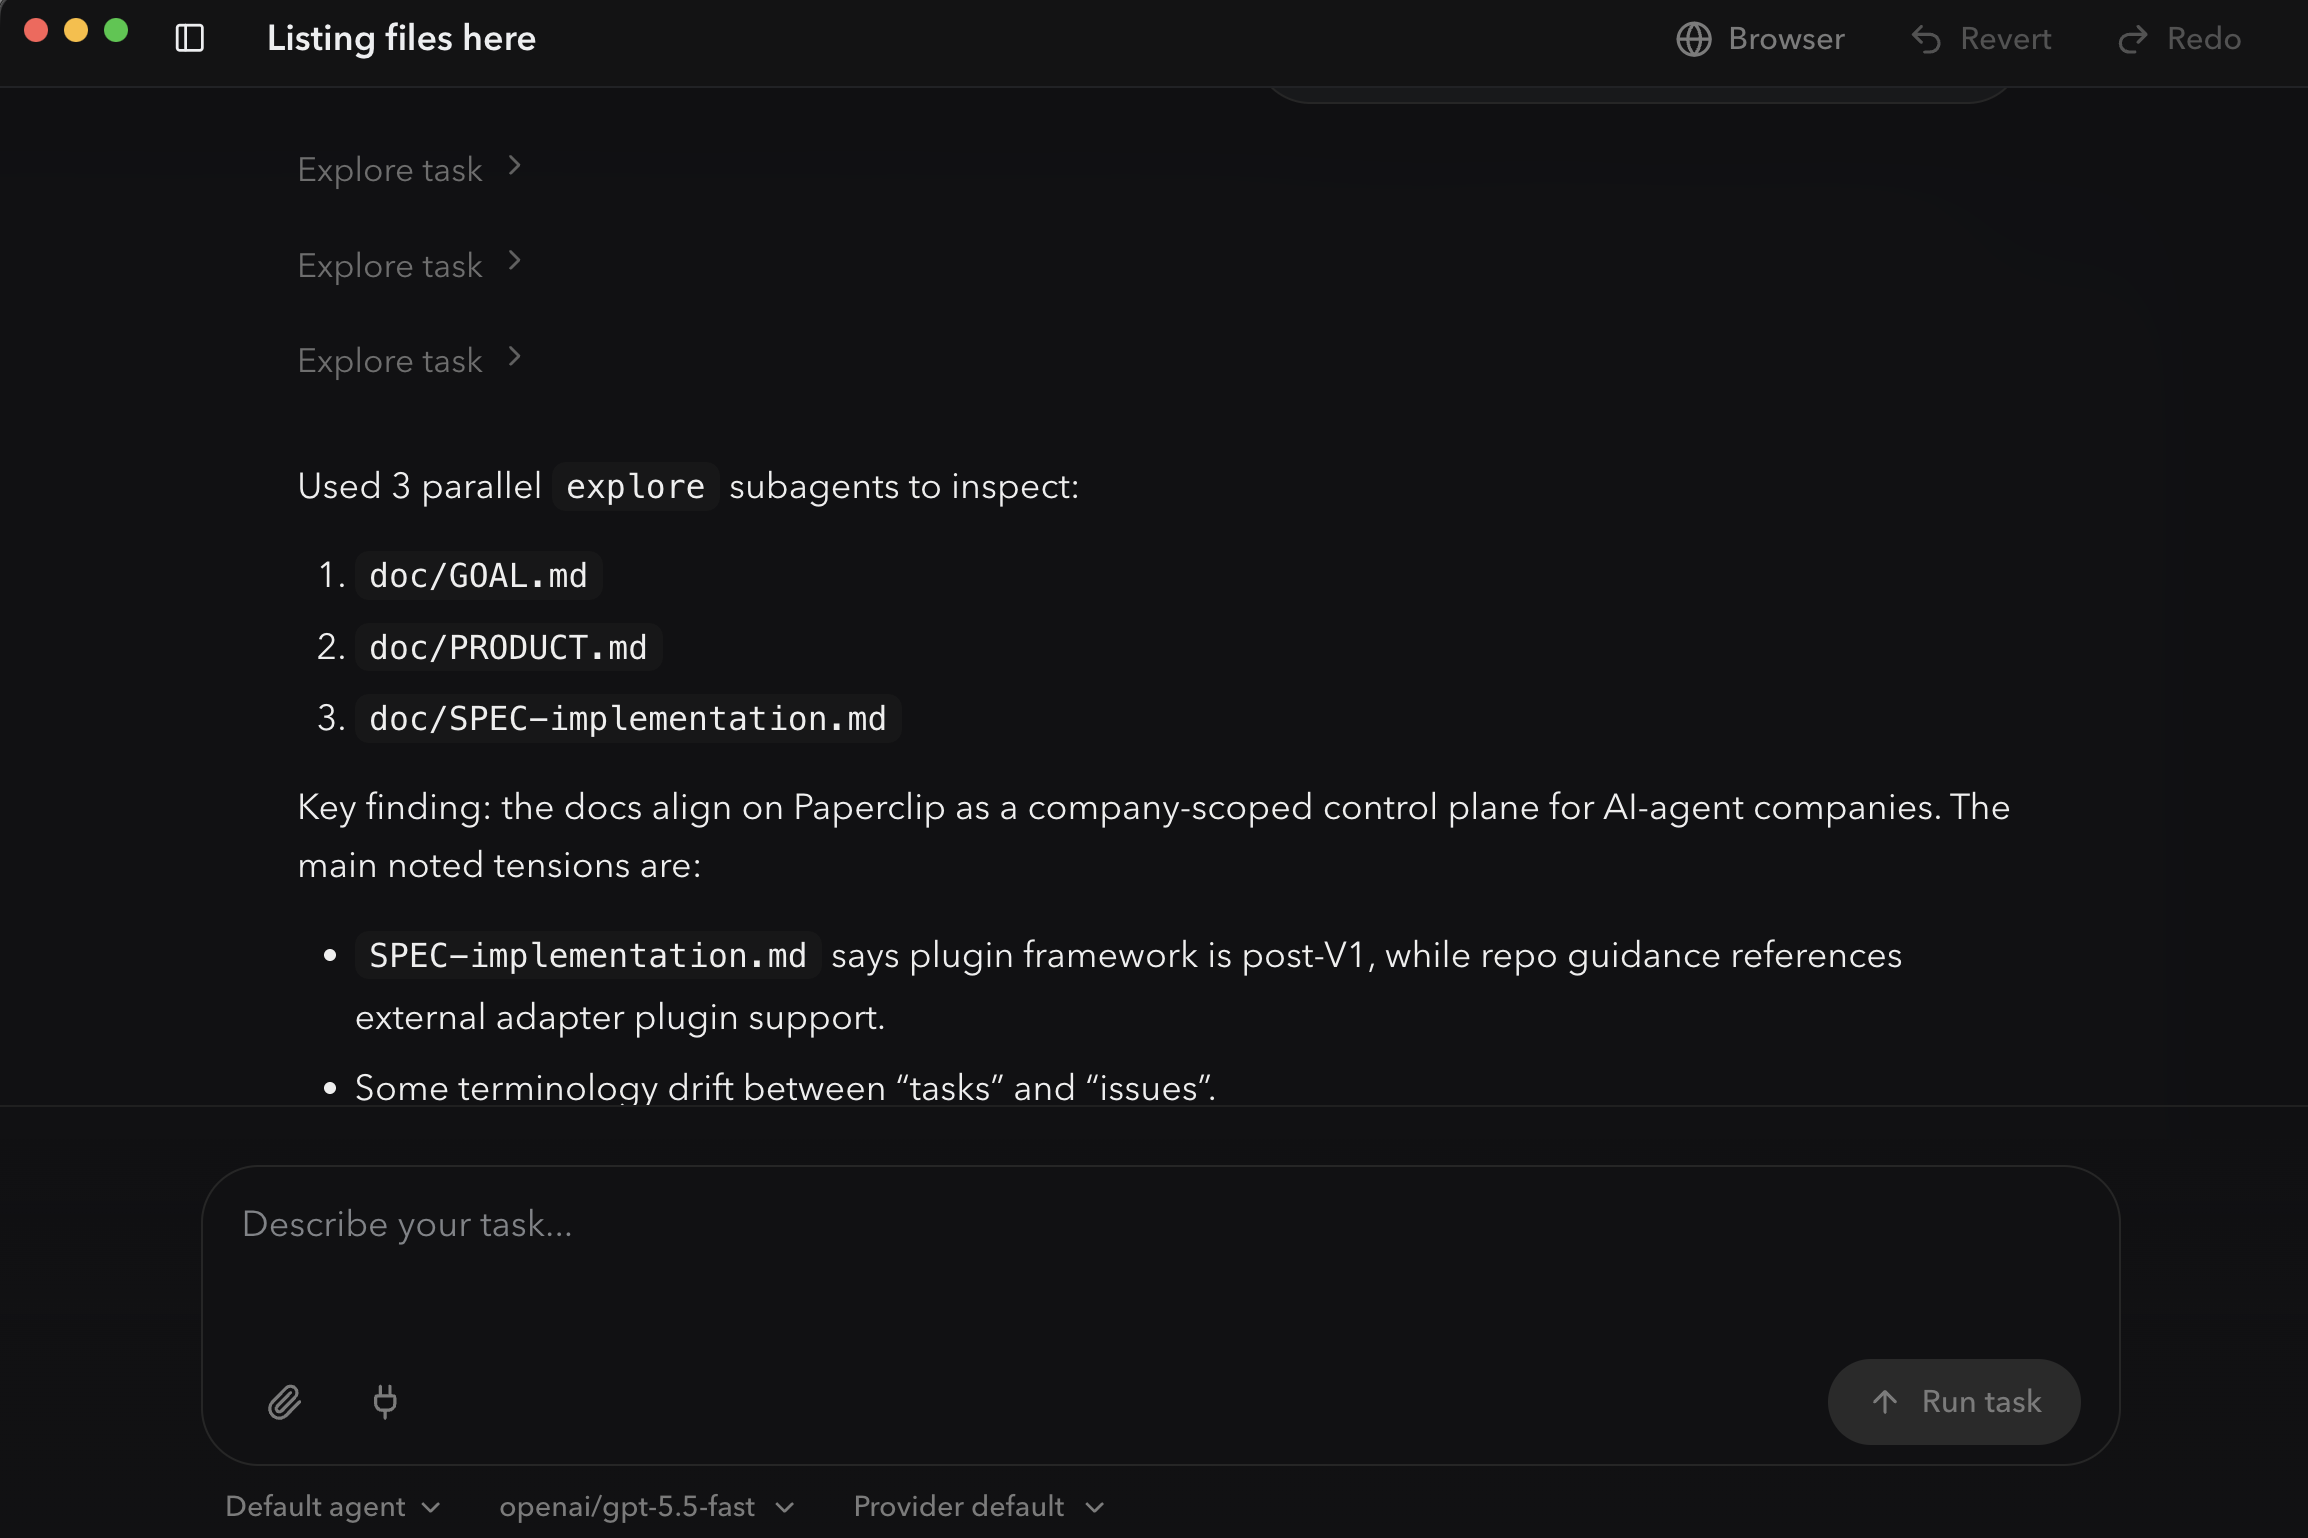Image resolution: width=2308 pixels, height=1538 pixels.
Task: Click the Run task button
Action: pyautogui.click(x=1954, y=1402)
